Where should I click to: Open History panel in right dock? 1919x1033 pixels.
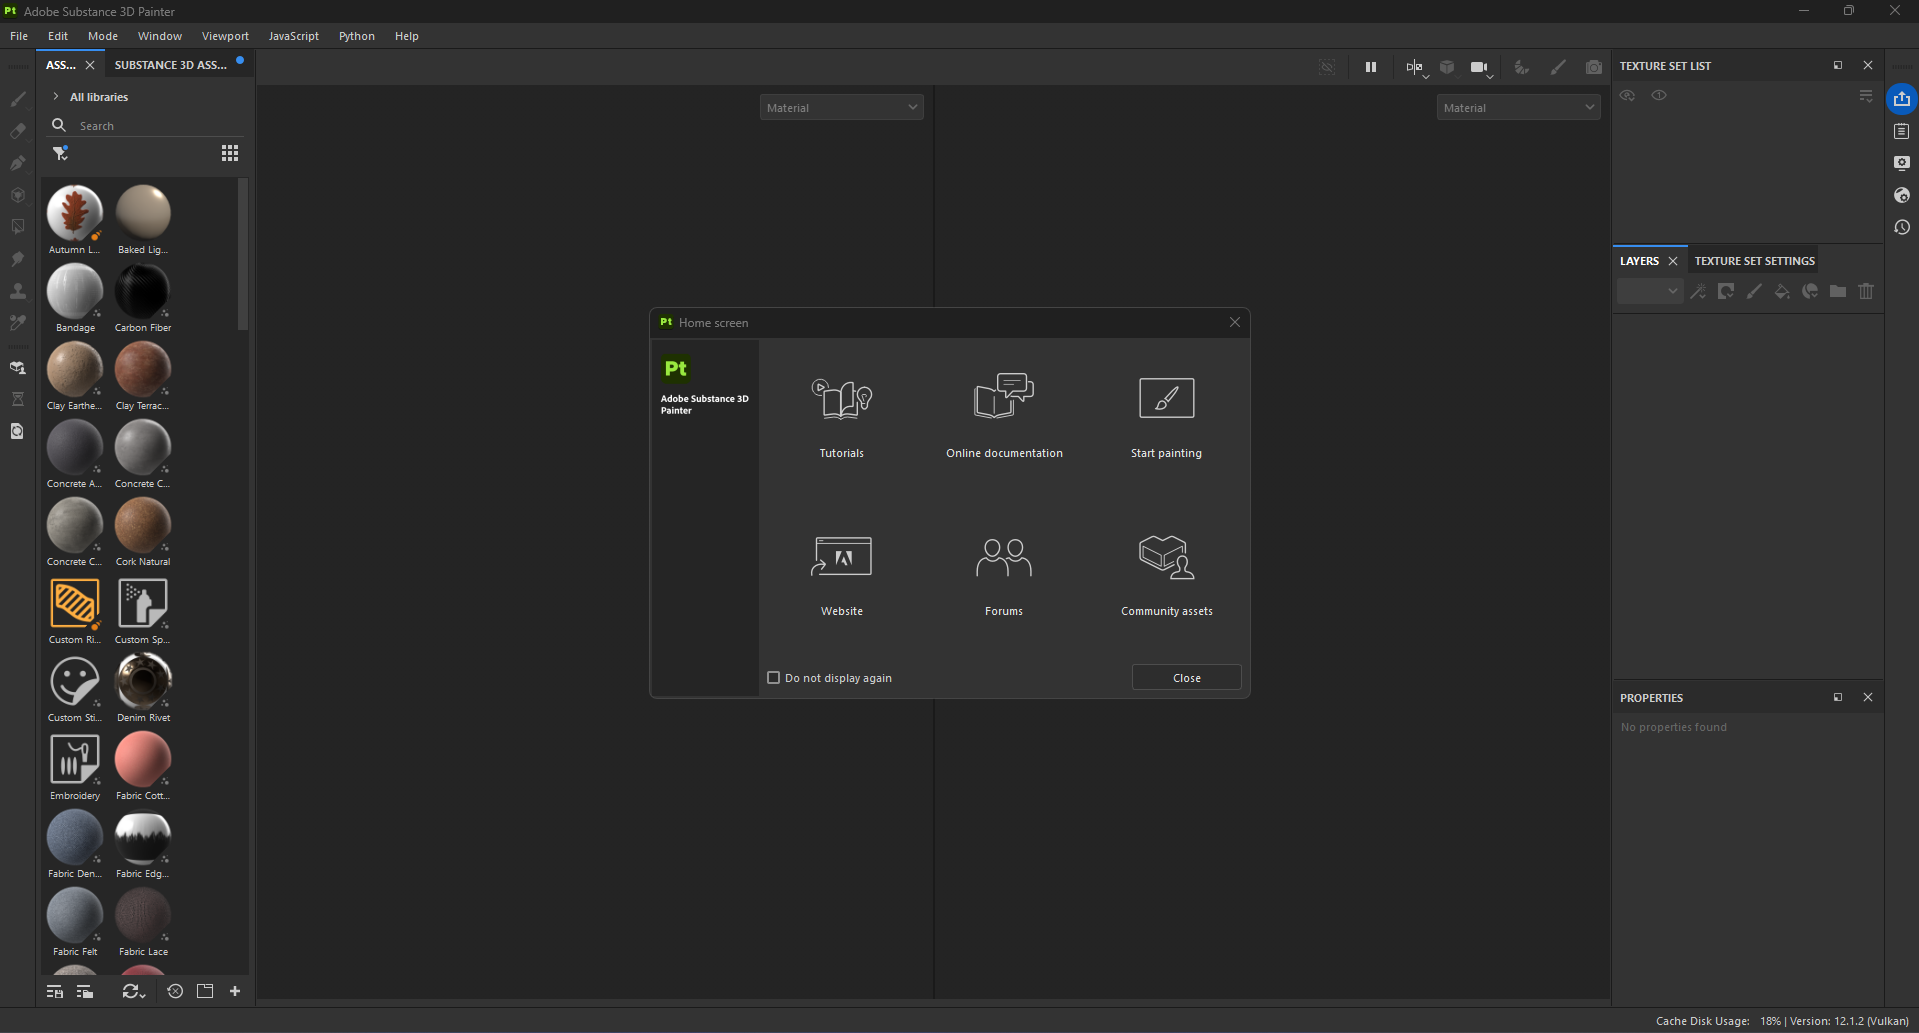[1902, 227]
